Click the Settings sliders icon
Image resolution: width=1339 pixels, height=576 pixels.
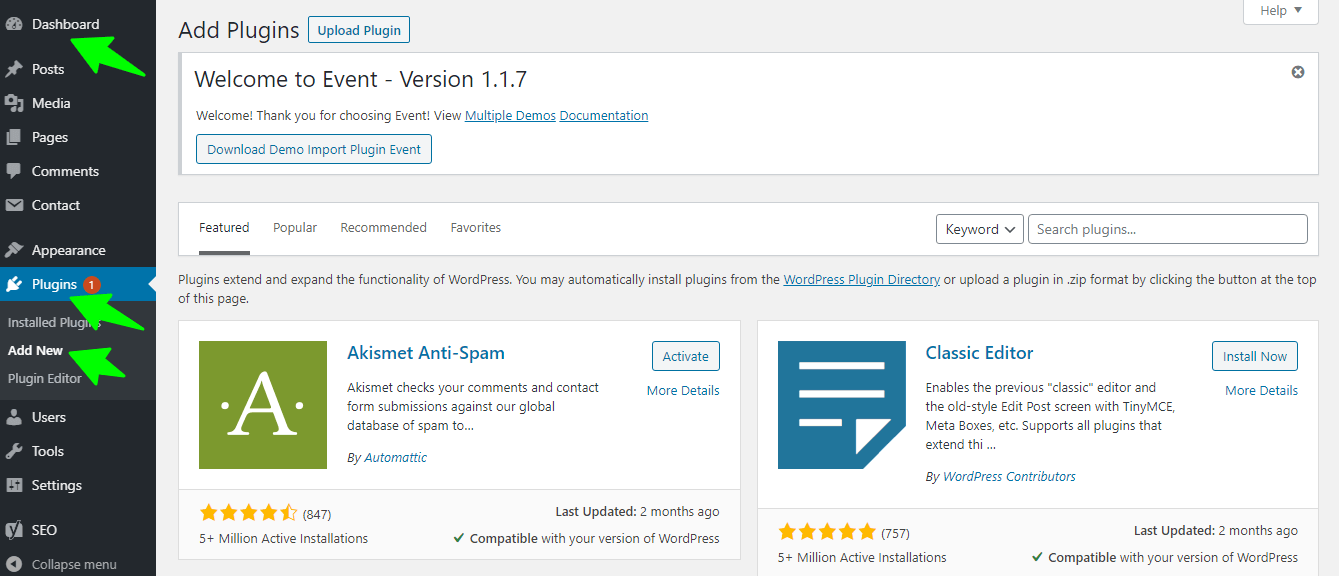pyautogui.click(x=14, y=485)
